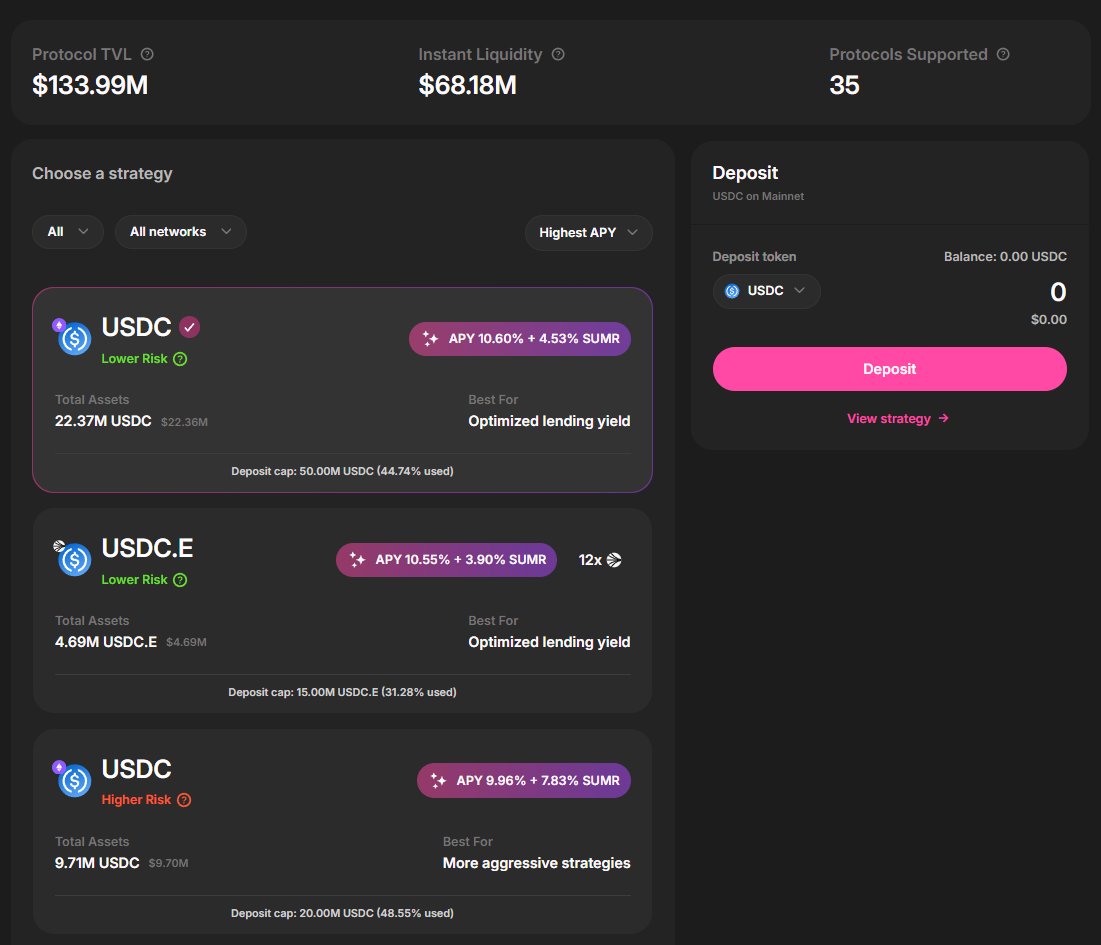Click the Deposit cap: 50.00M USDC text
The image size is (1101, 945).
[342, 471]
